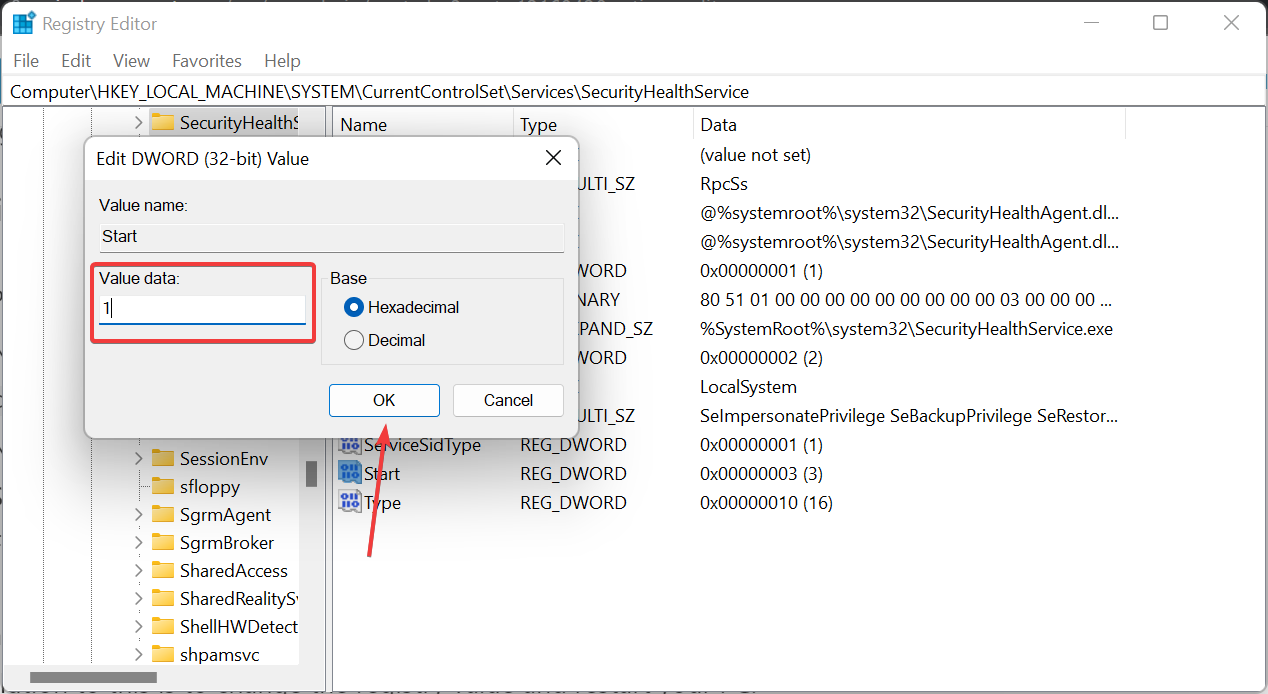1268x694 pixels.
Task: Select the SecurityHealthService folder icon
Action: (x=163, y=122)
